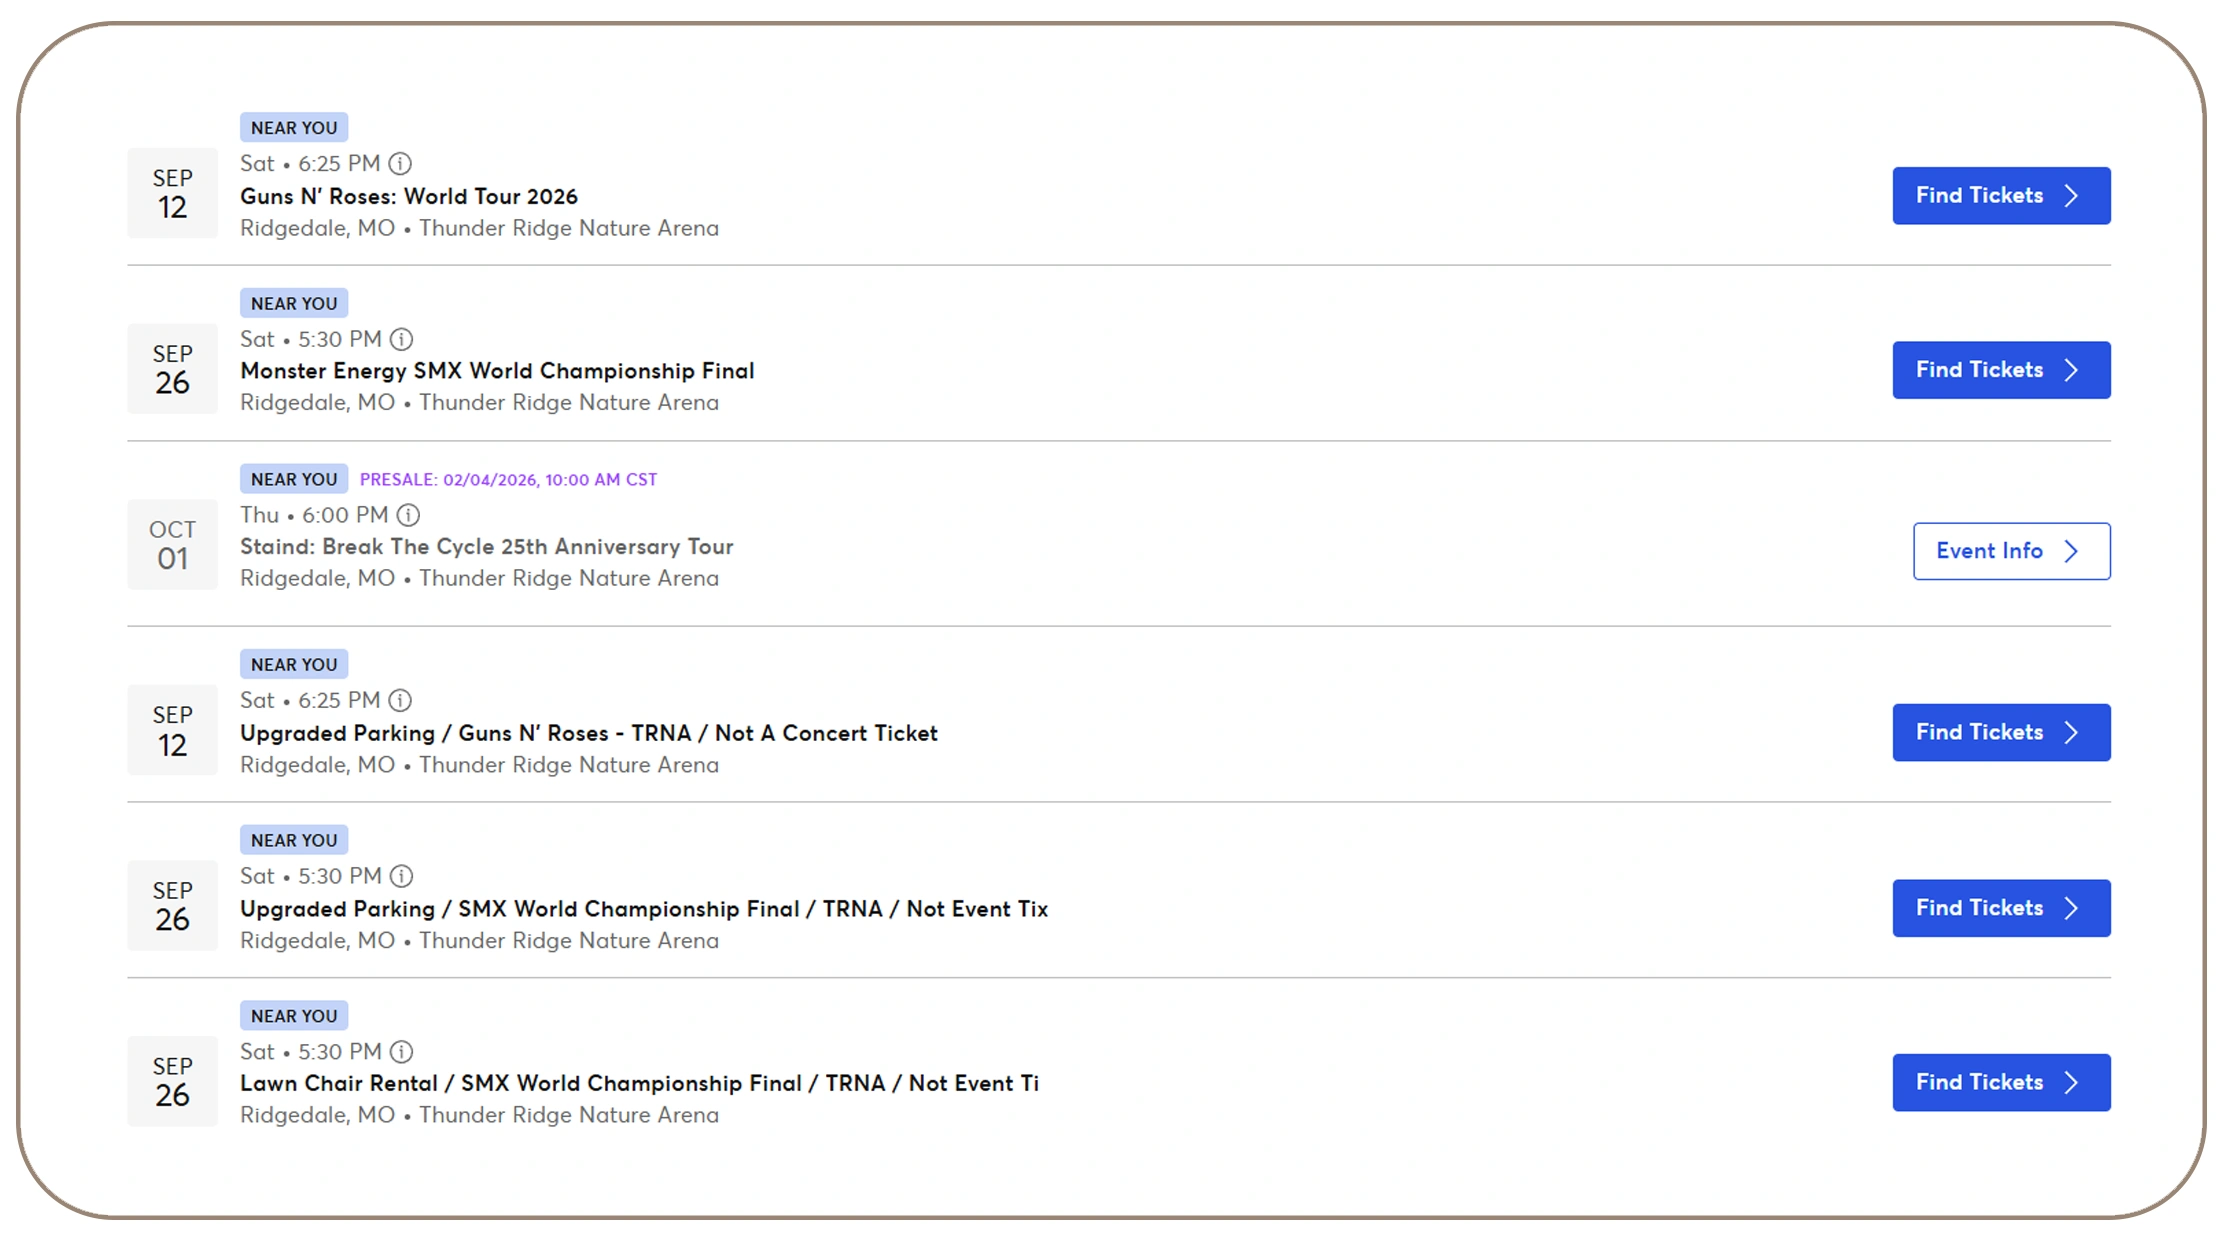Click info icon for Lawn Chair Rental event time
Viewport: 2223px width, 1240px height.
[401, 1052]
